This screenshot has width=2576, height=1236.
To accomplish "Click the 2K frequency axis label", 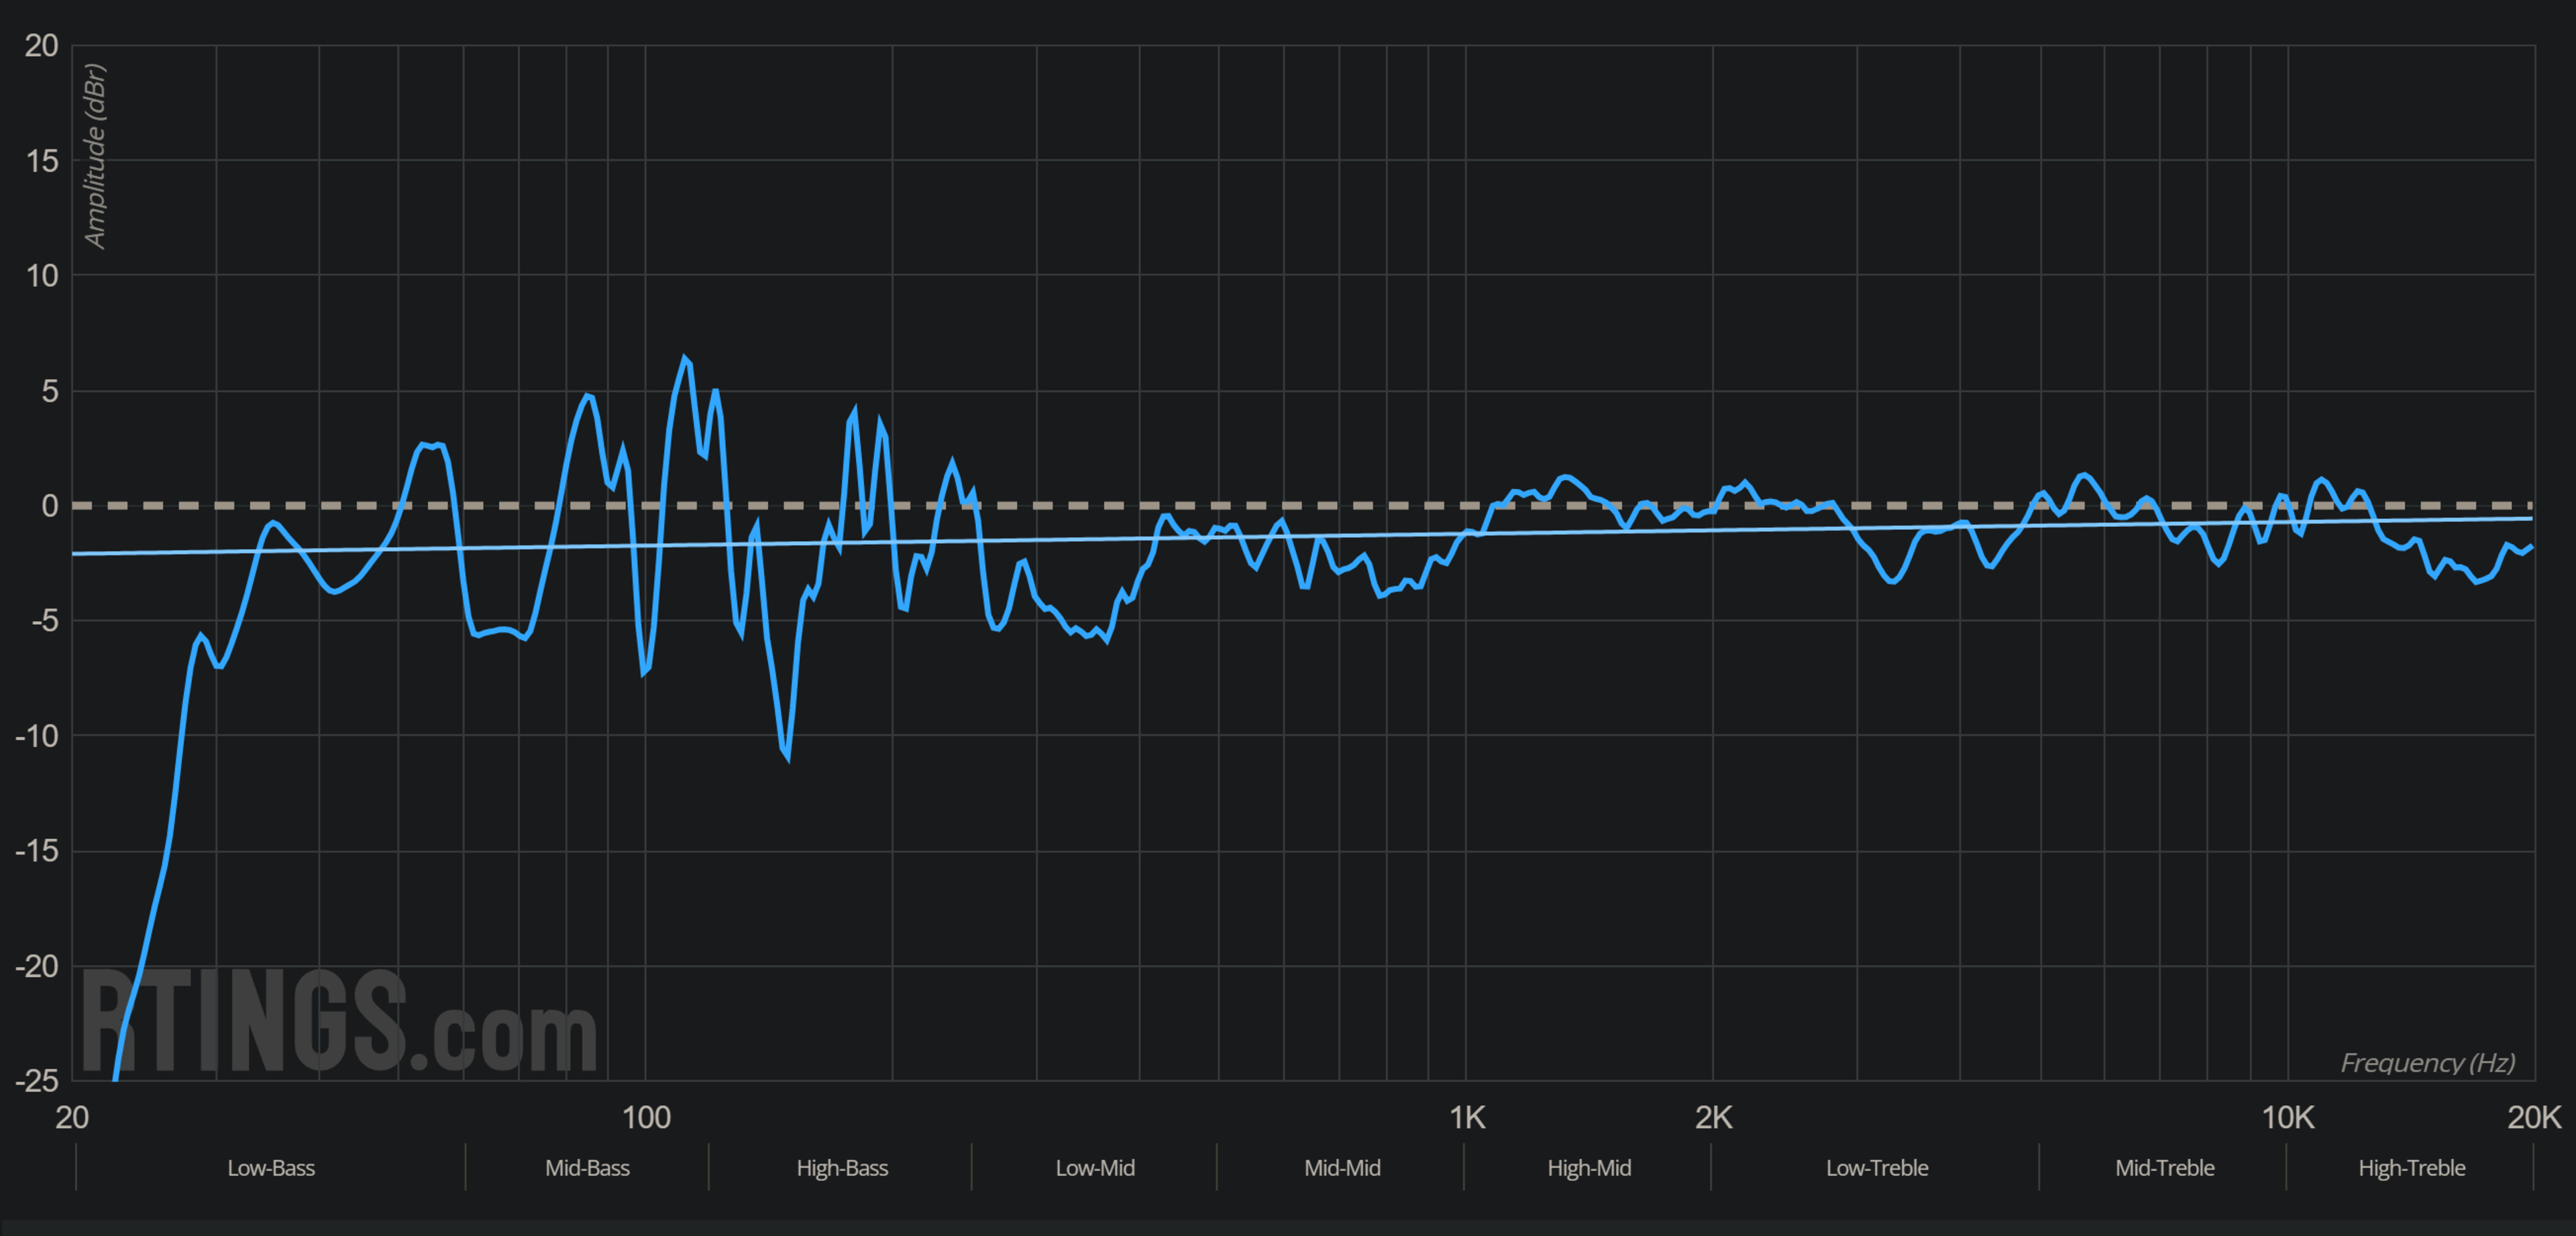I will 1713,1117.
